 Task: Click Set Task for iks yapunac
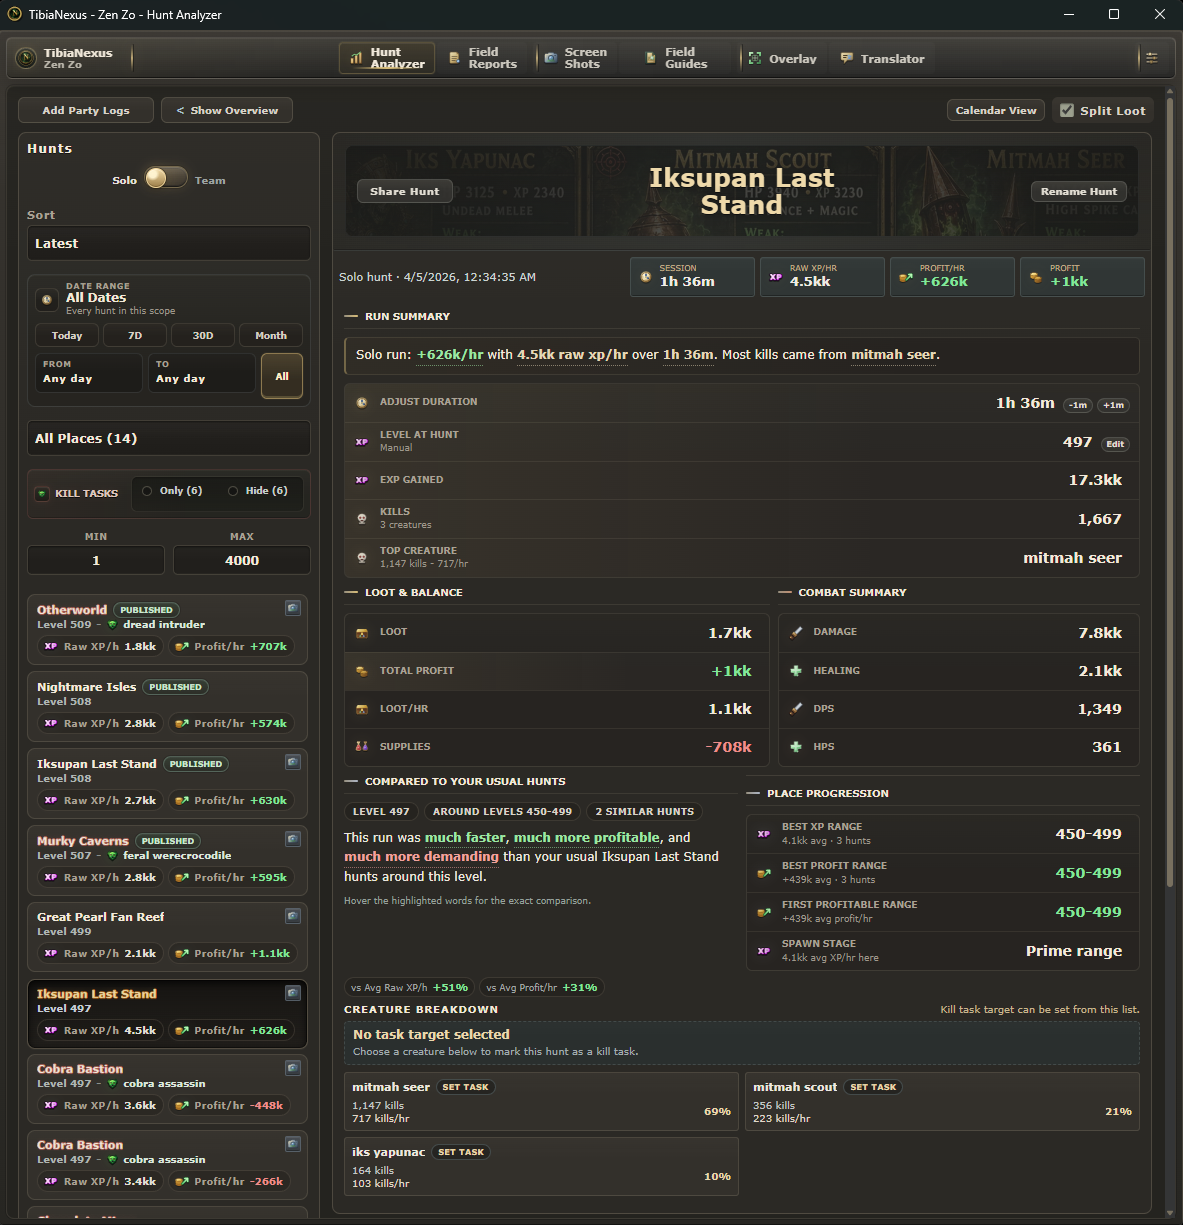[x=461, y=1152]
